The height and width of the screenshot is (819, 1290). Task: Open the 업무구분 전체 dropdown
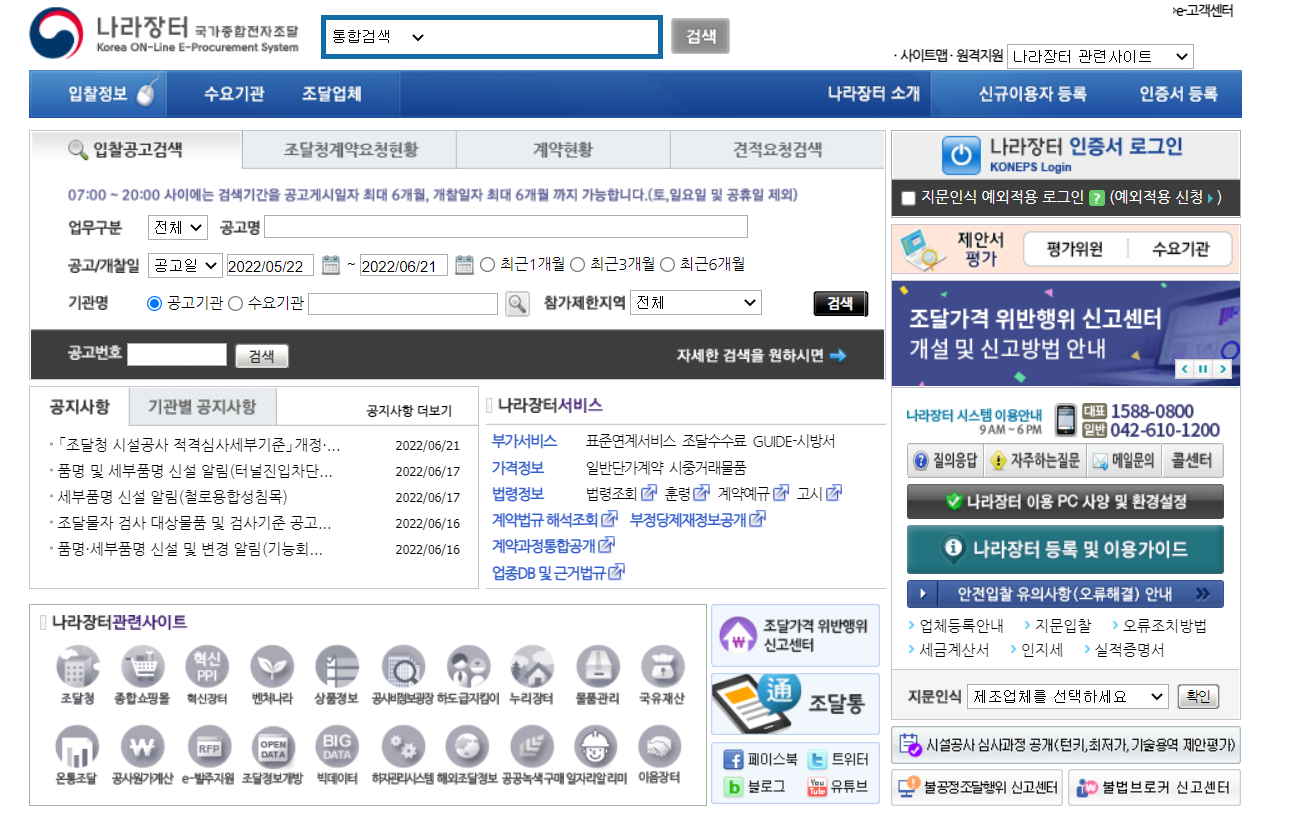(x=177, y=227)
